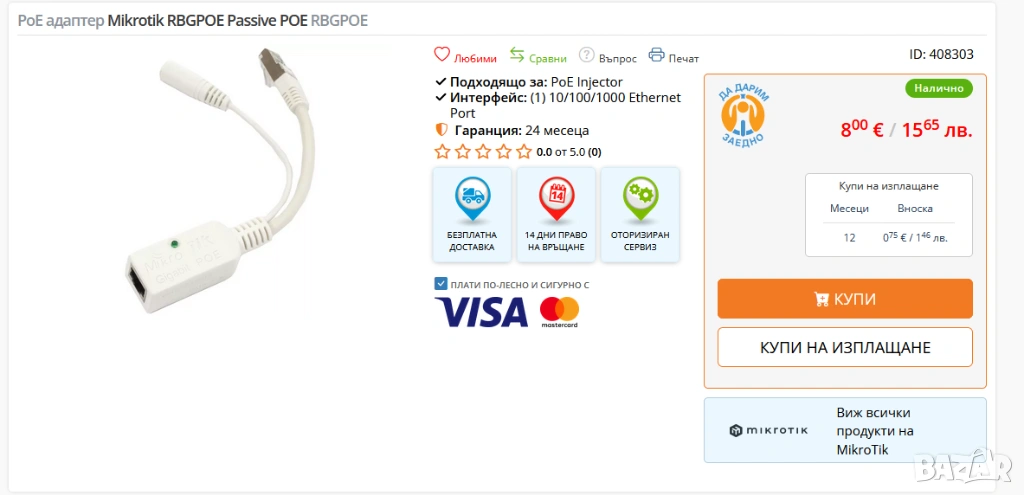Click the Visa payment logo
Viewport: 1024px width, 495px height.
coord(481,311)
